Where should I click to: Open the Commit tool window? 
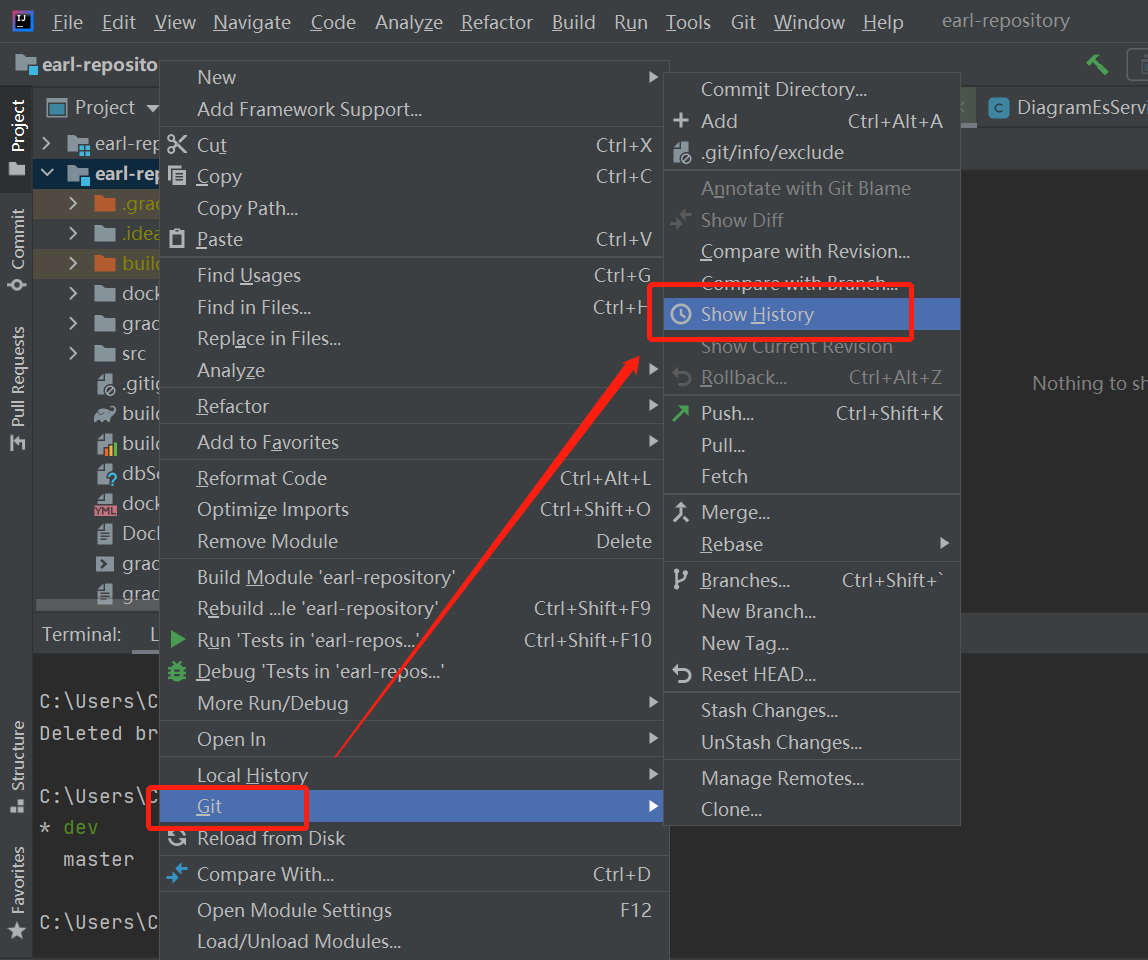coord(15,243)
